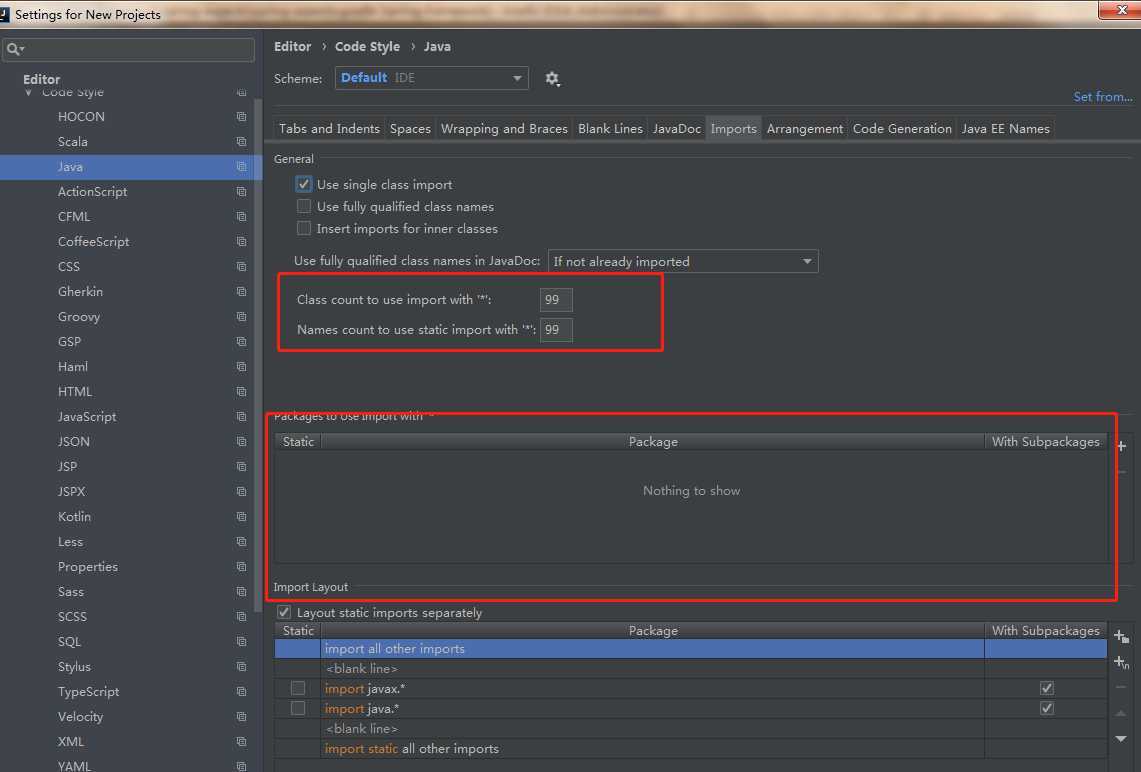Open the fully qualified names in JavaDoc dropdown
1141x772 pixels.
point(683,261)
